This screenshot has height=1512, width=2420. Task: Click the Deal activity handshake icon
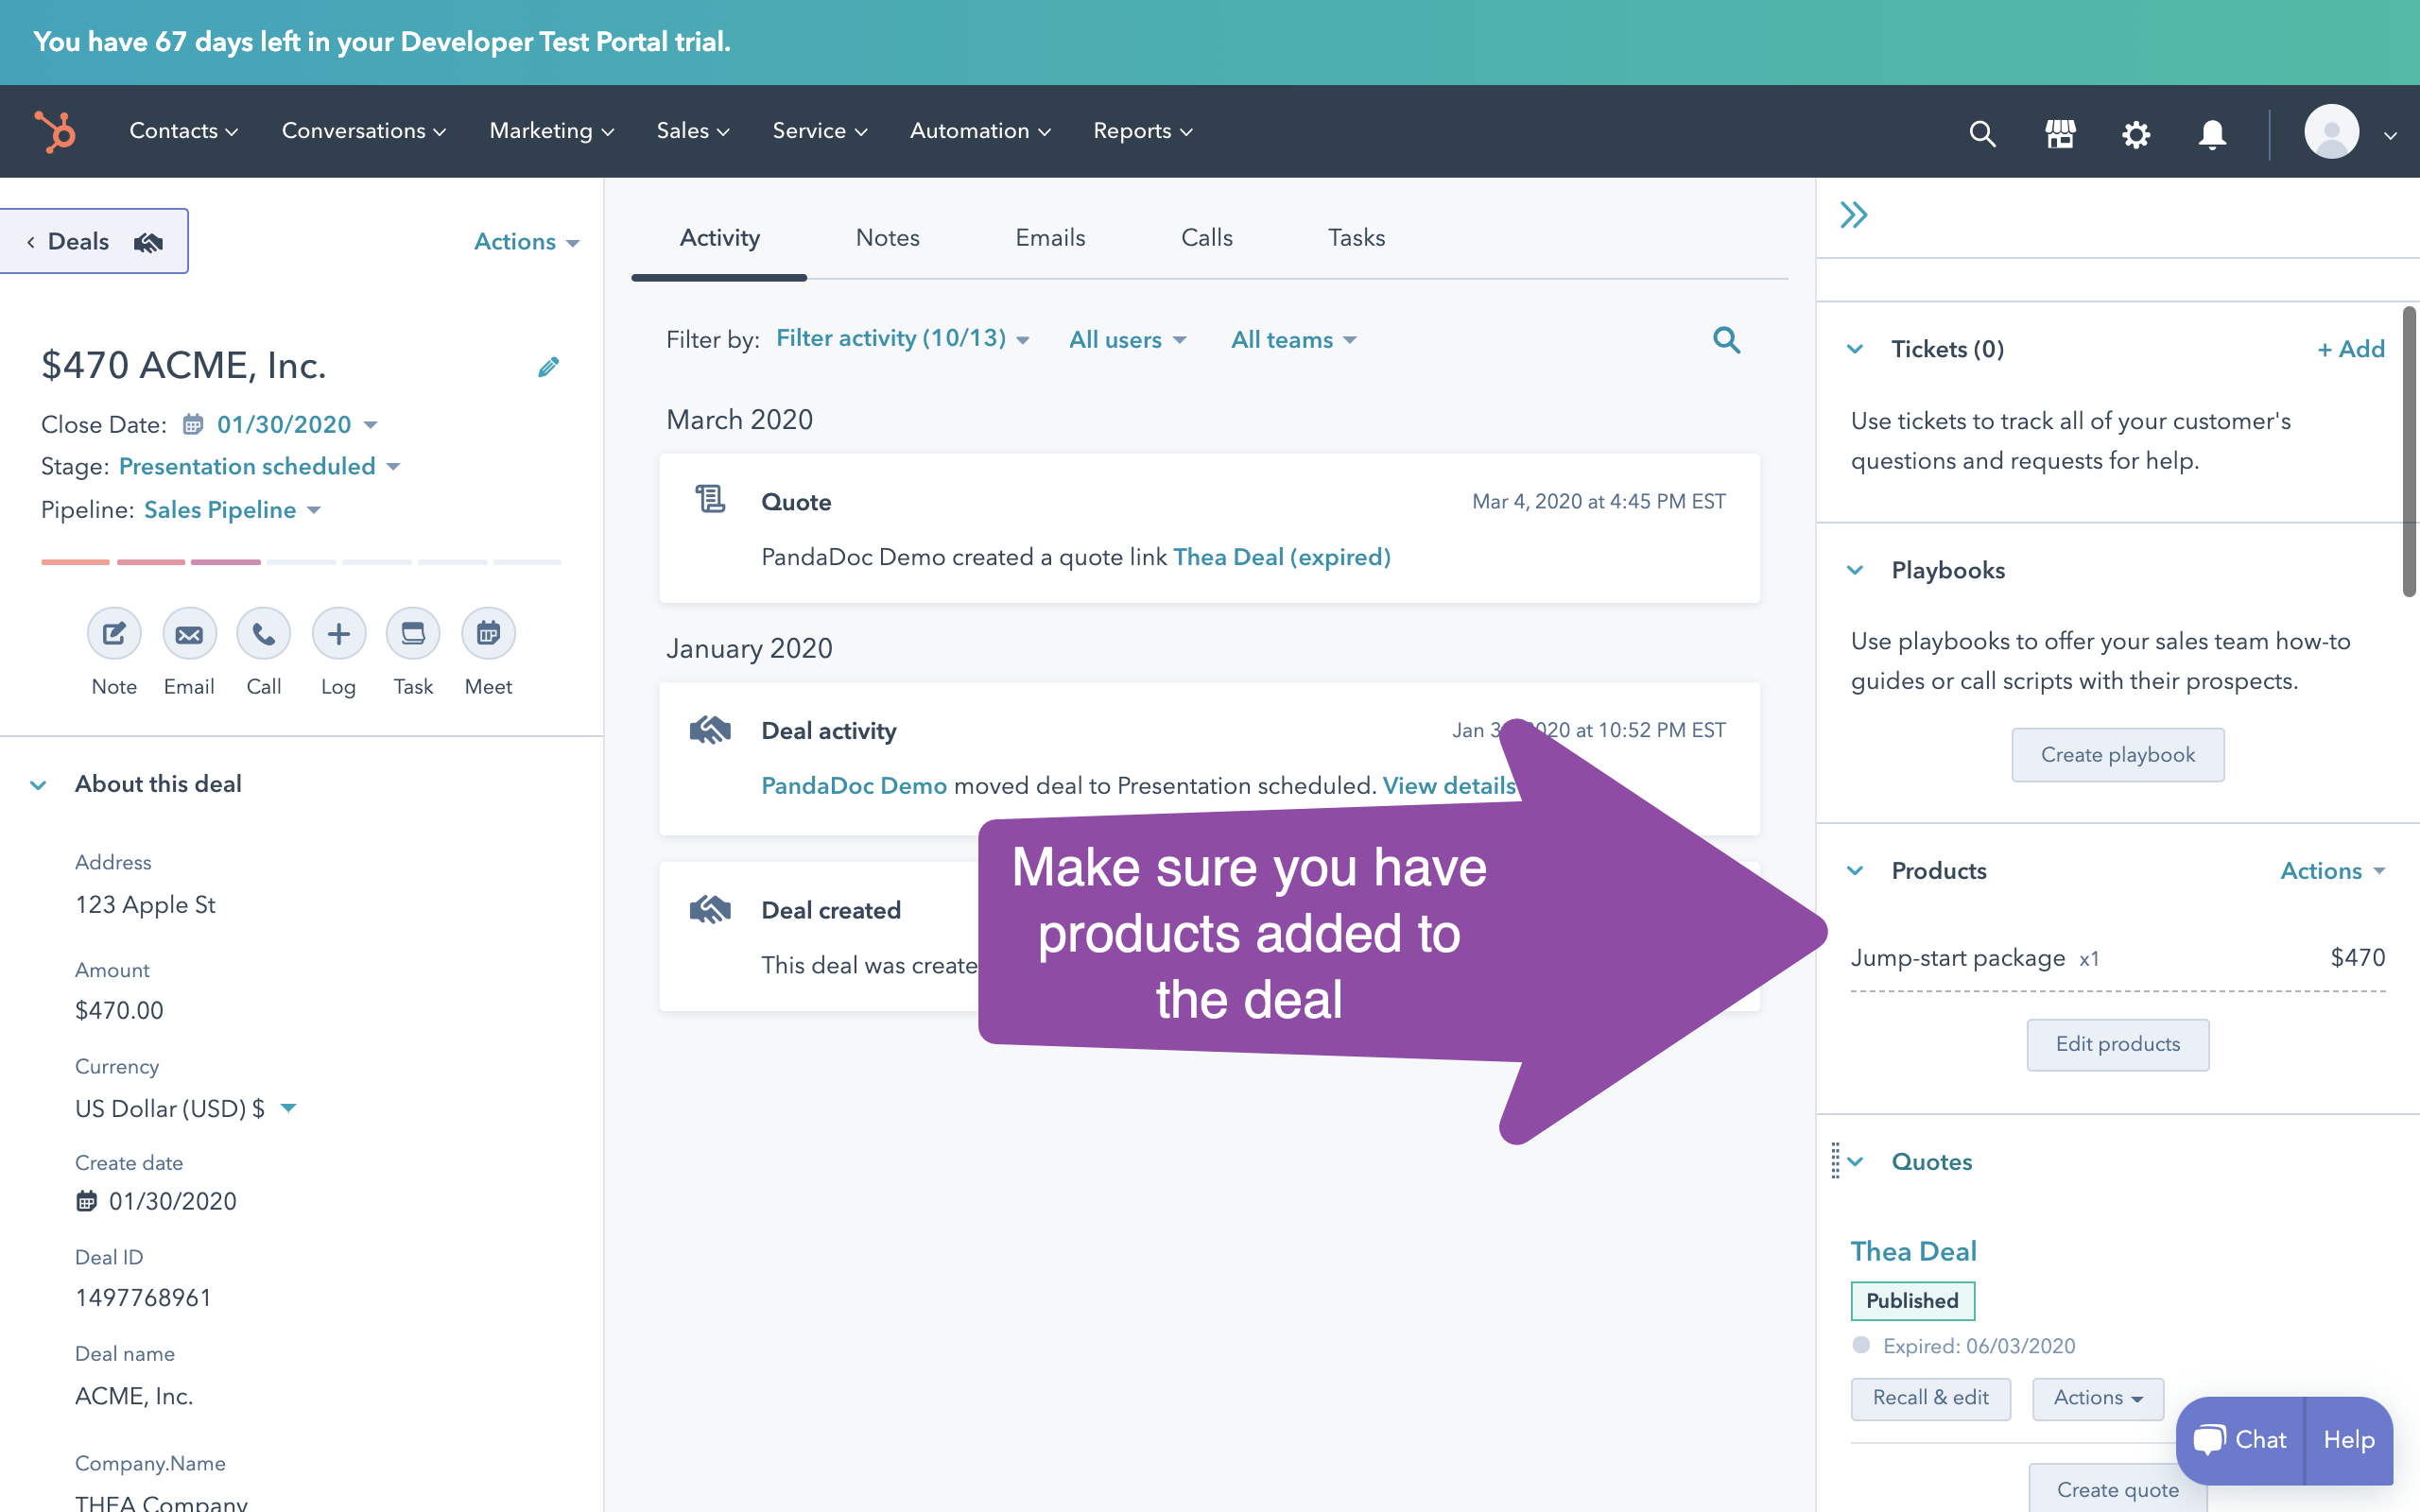[710, 730]
